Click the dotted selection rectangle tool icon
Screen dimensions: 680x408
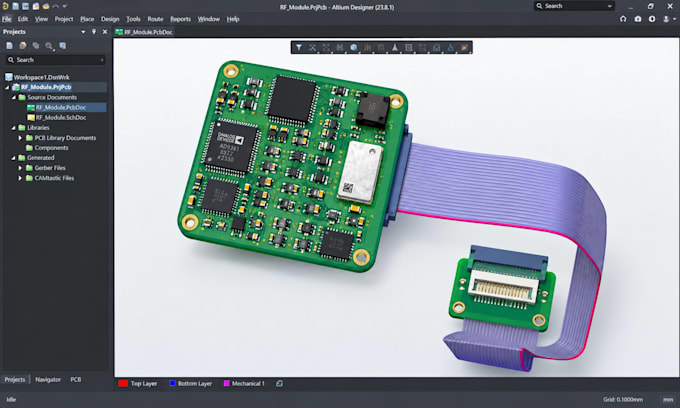326,47
